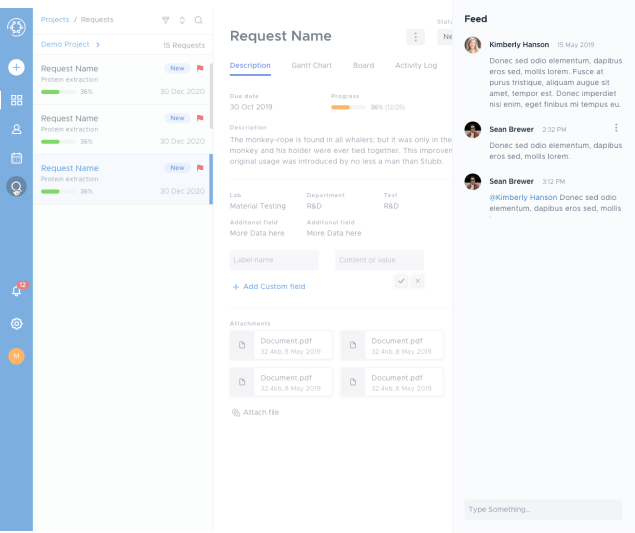Open the dashboard grid icon
Viewport: 635px width, 533px height.
pyautogui.click(x=16, y=100)
